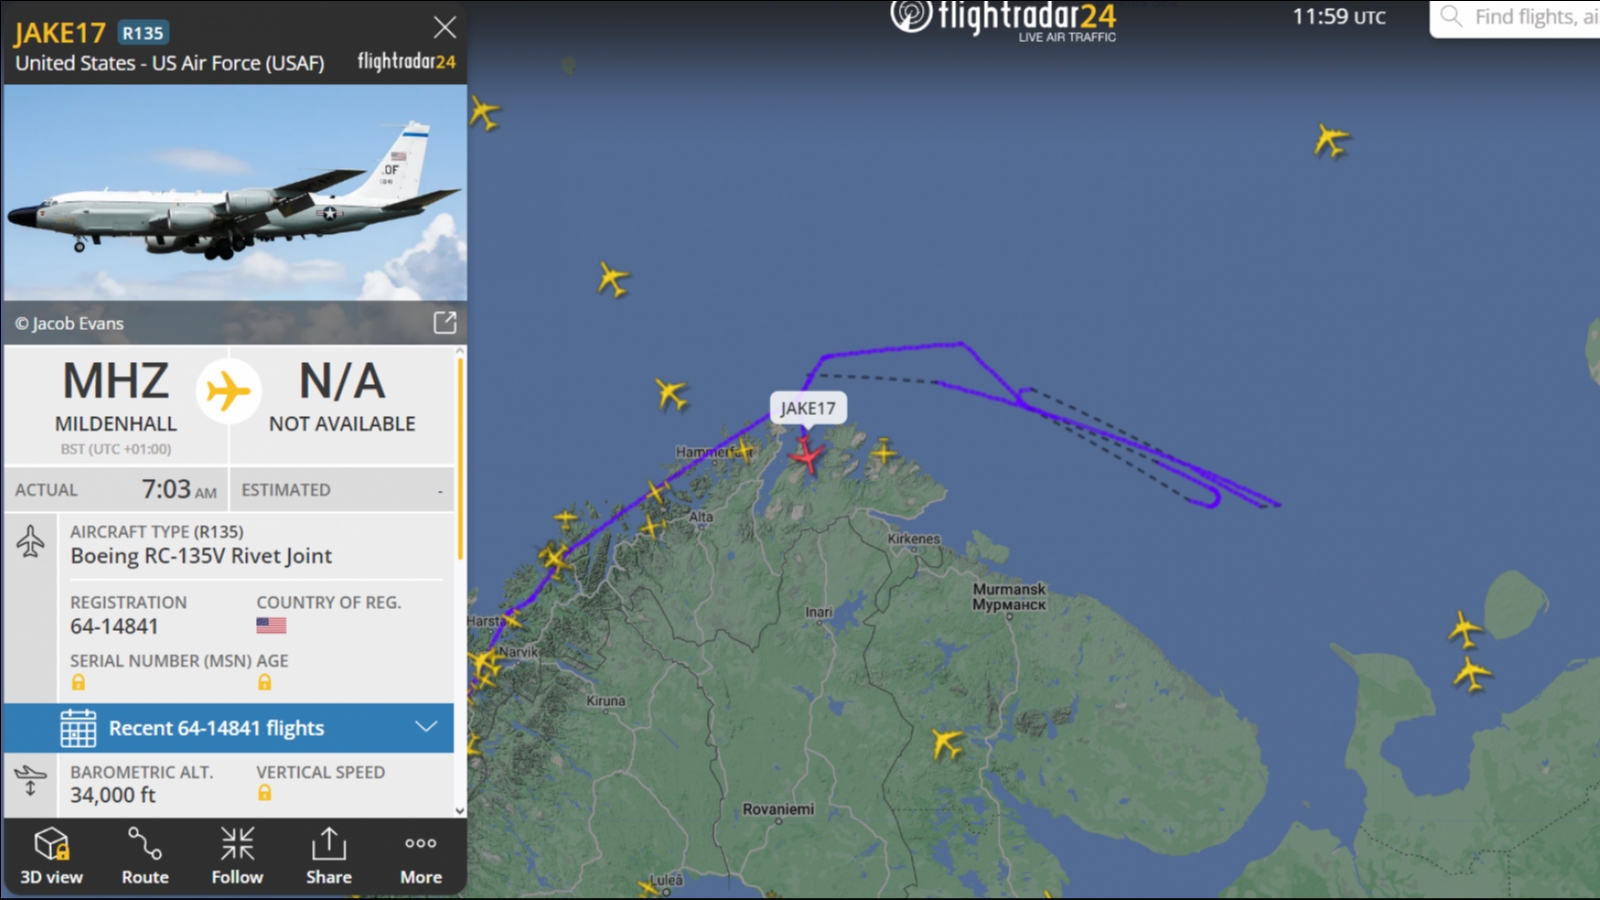Open aircraft photo in external link

[x=445, y=322]
